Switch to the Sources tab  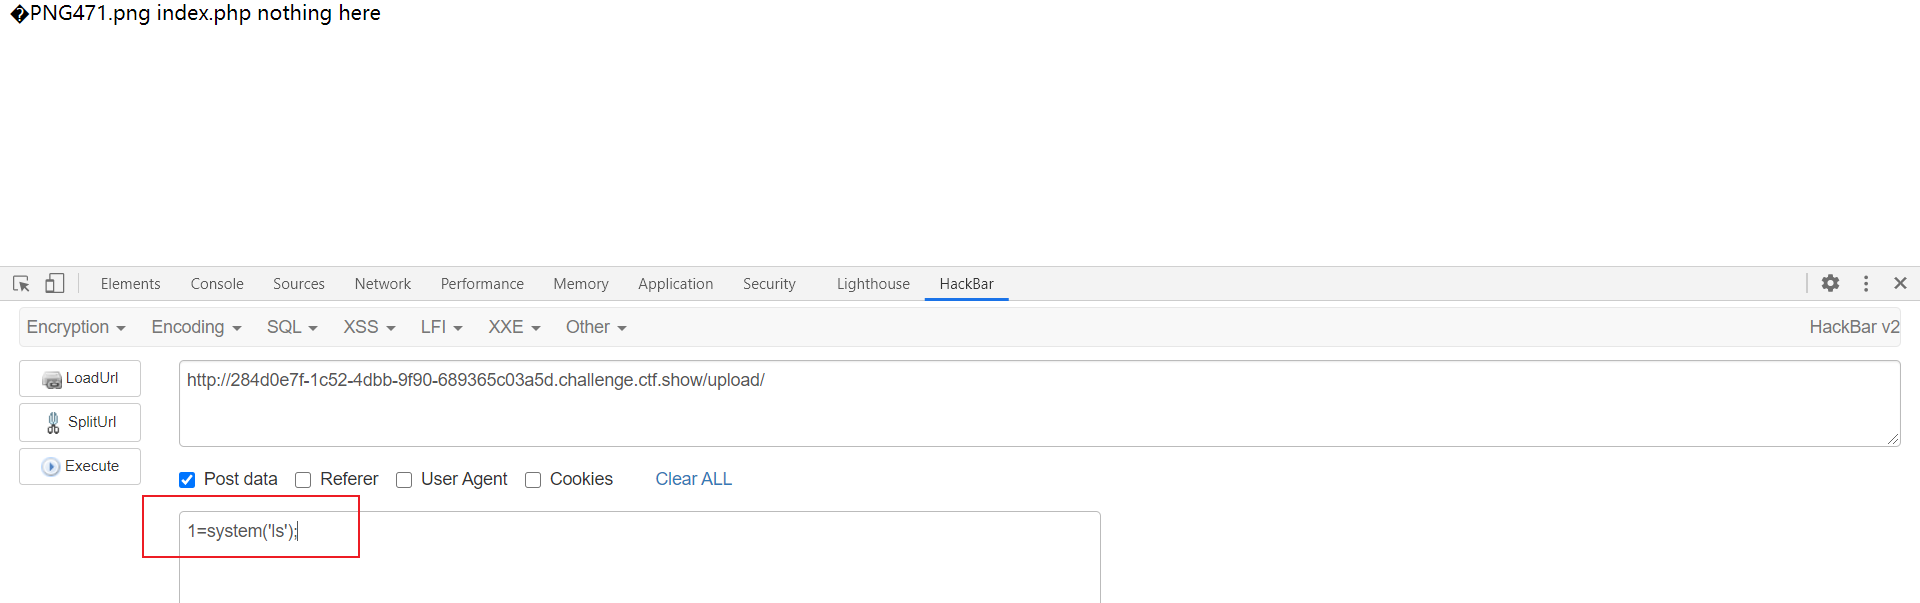click(299, 284)
